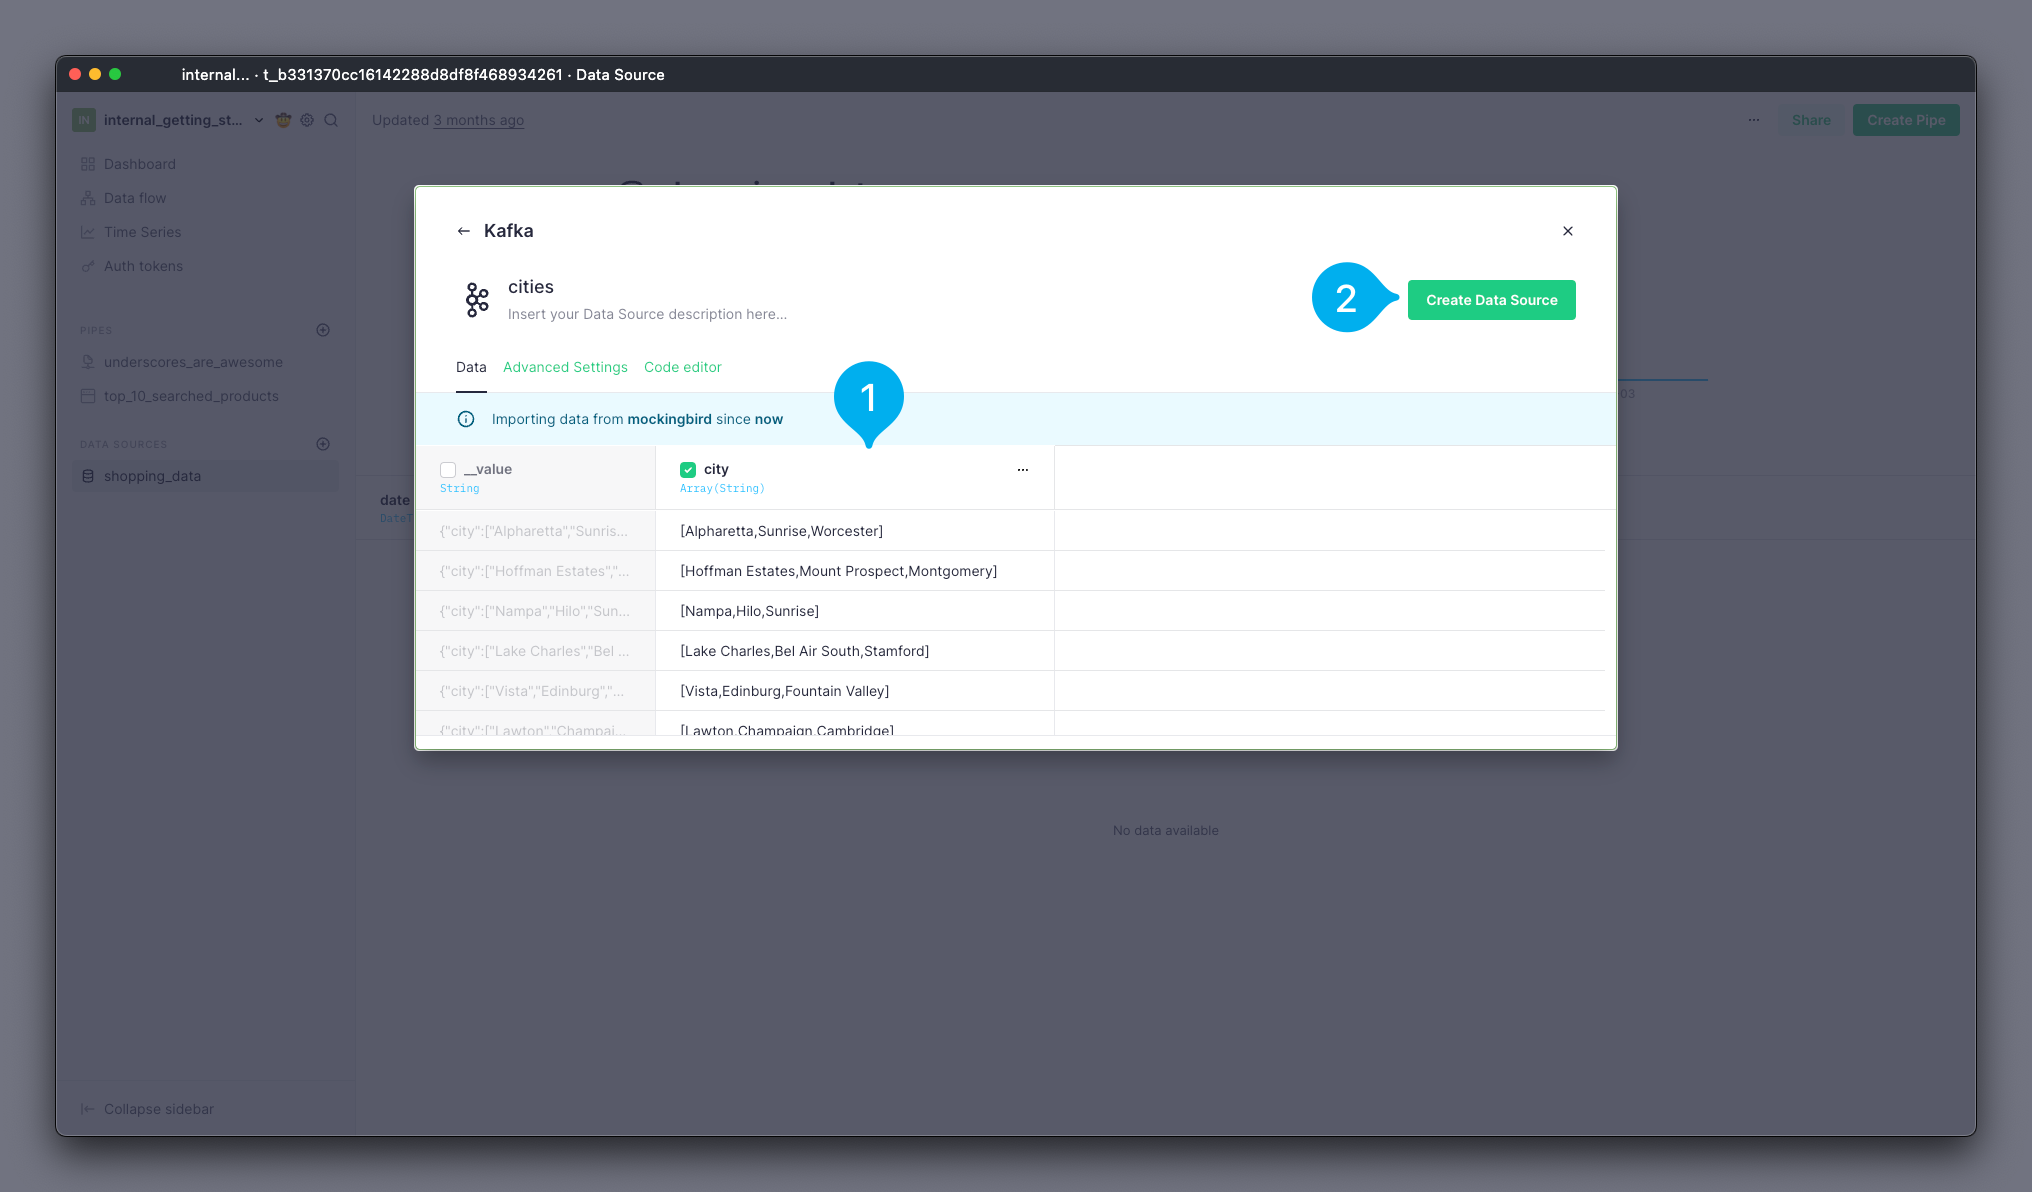2032x1192 pixels.
Task: Click the Auth tokens key icon
Action: point(88,266)
